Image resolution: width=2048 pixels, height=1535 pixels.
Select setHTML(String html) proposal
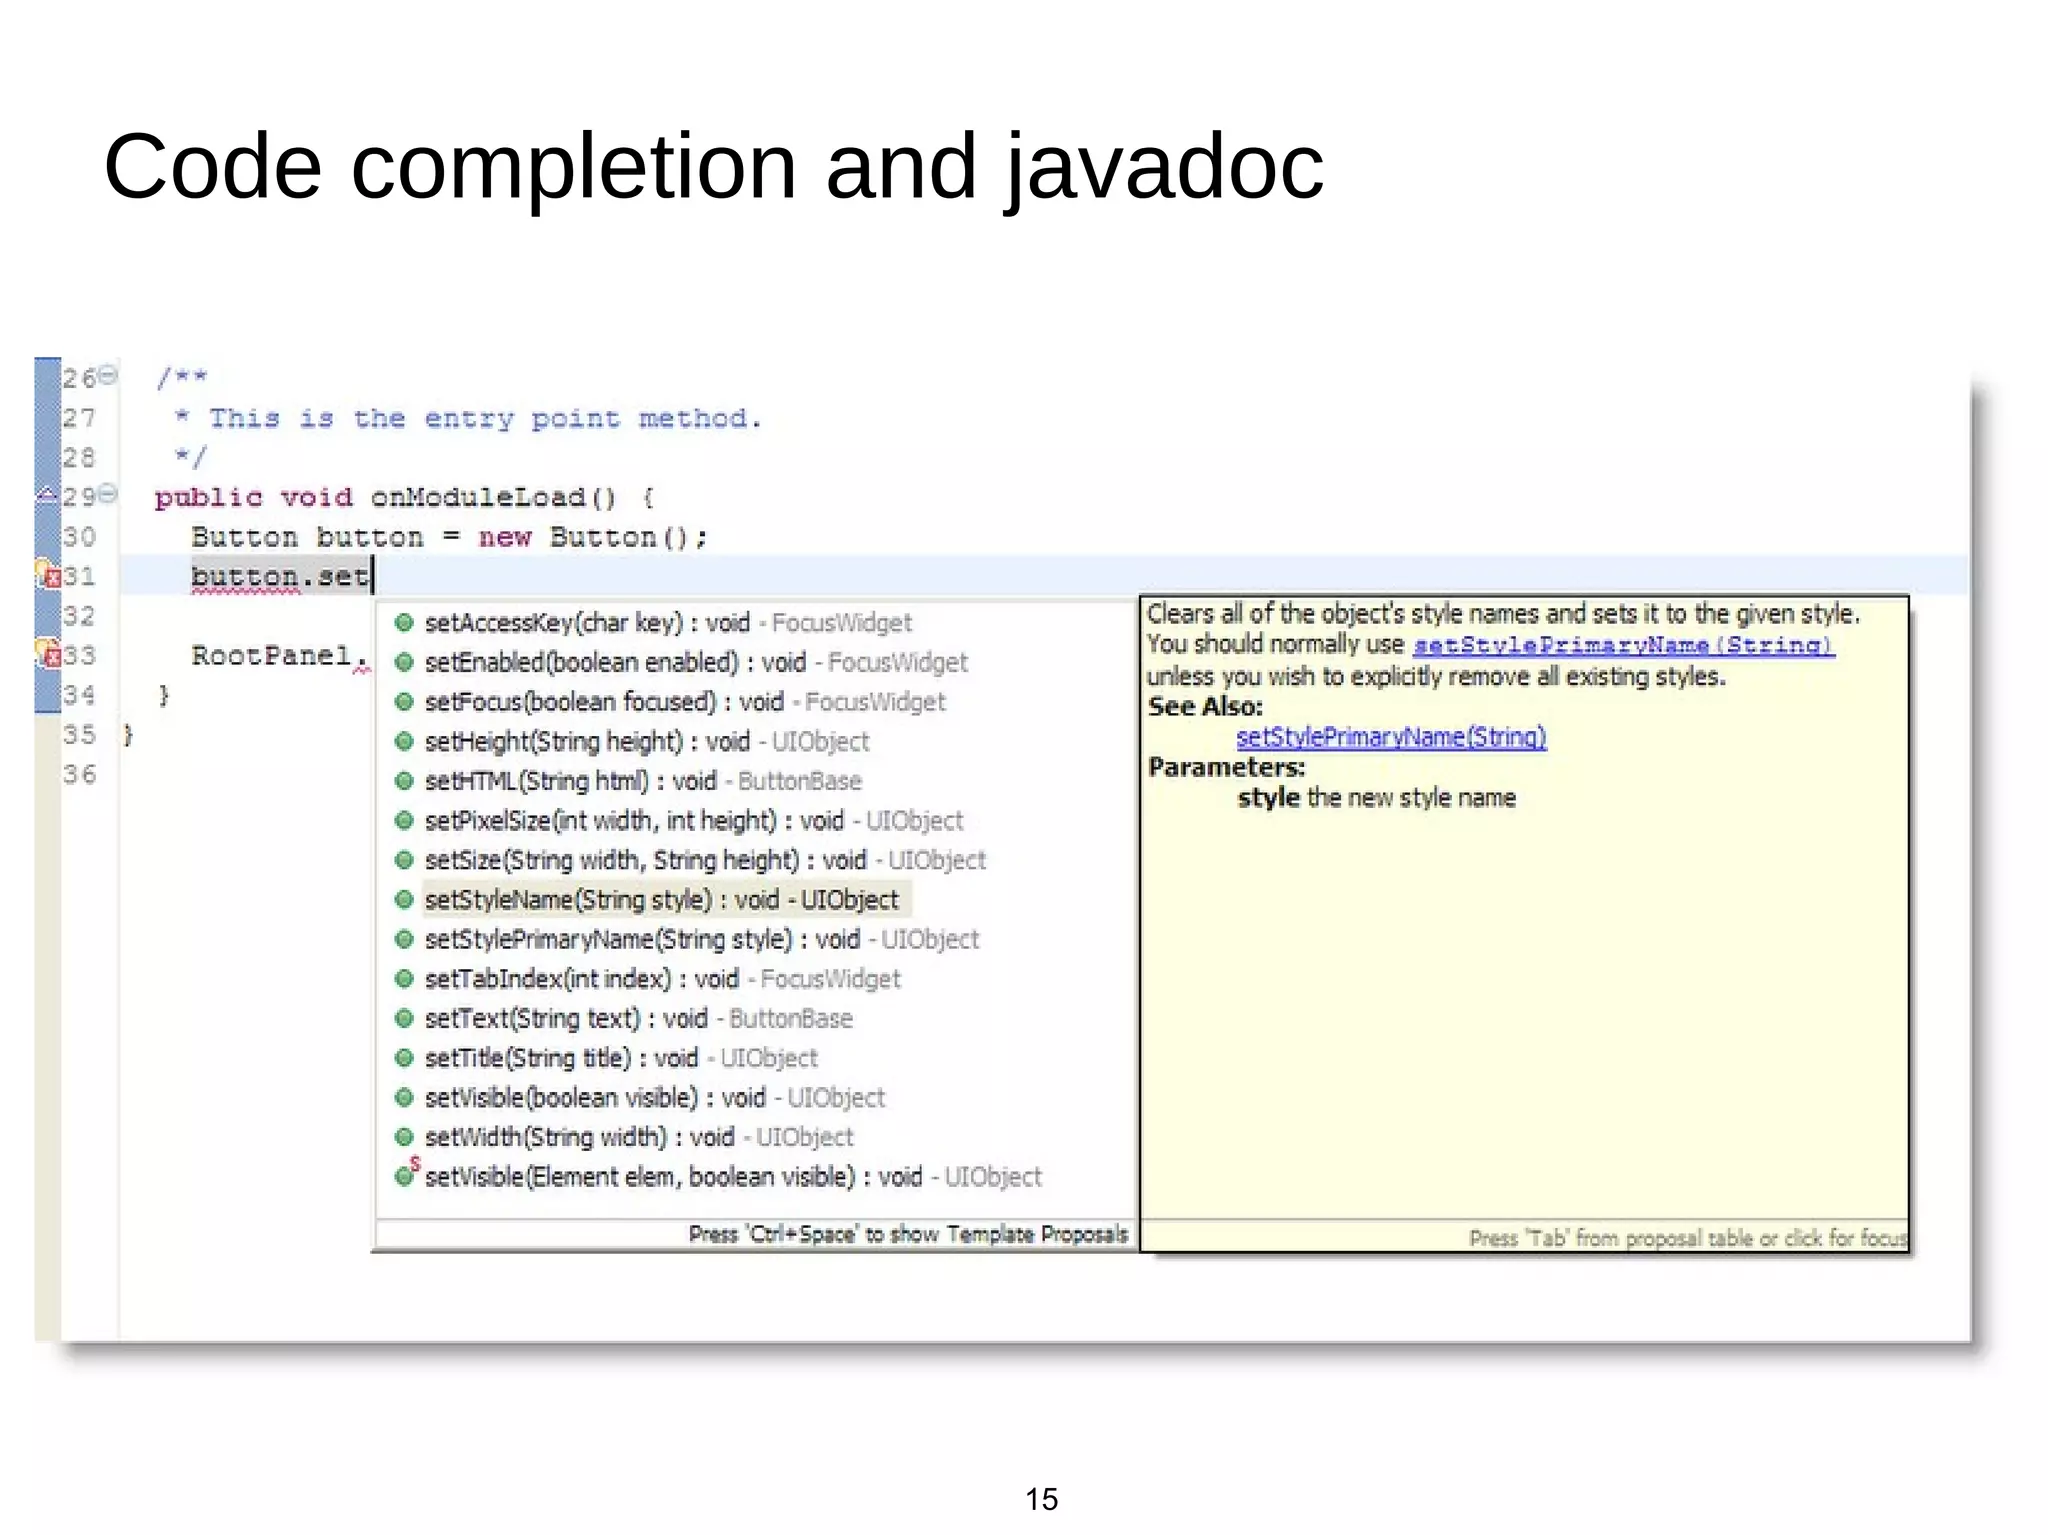pos(643,781)
